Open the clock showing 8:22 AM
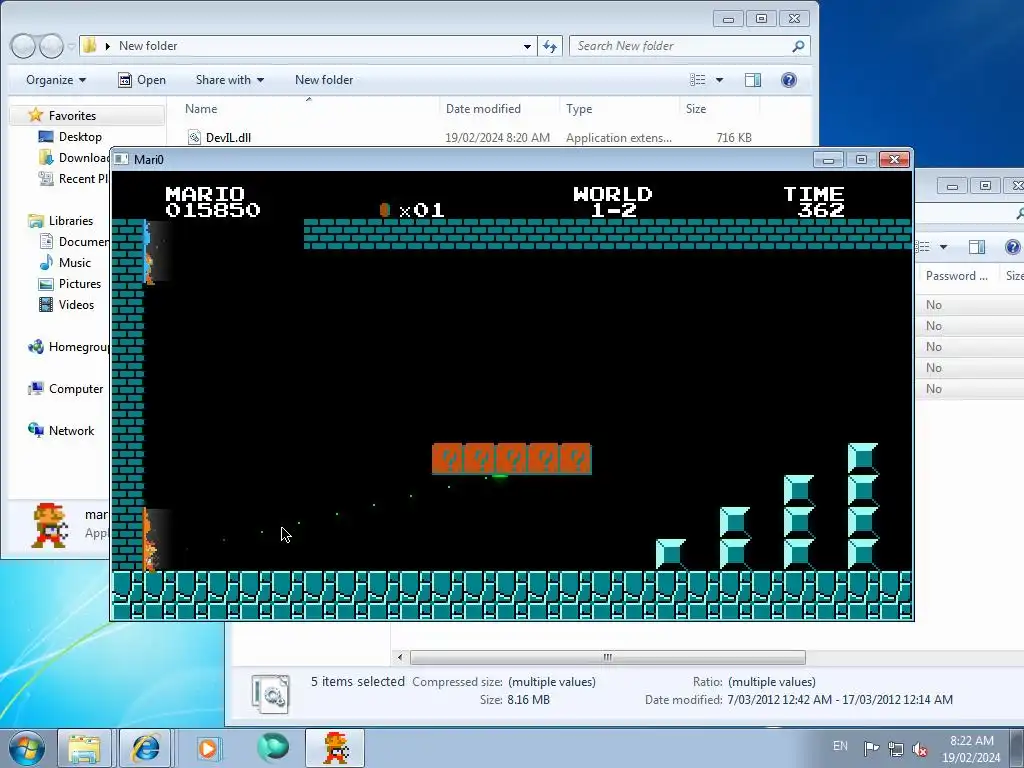Screen dimensions: 1024x768 pos(972,749)
